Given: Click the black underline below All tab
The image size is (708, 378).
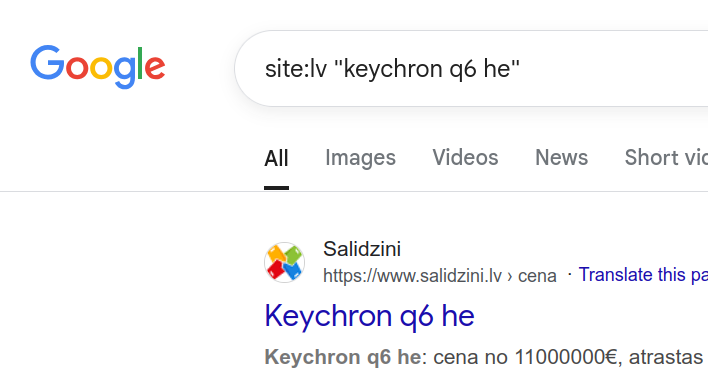Looking at the screenshot, I should point(276,188).
